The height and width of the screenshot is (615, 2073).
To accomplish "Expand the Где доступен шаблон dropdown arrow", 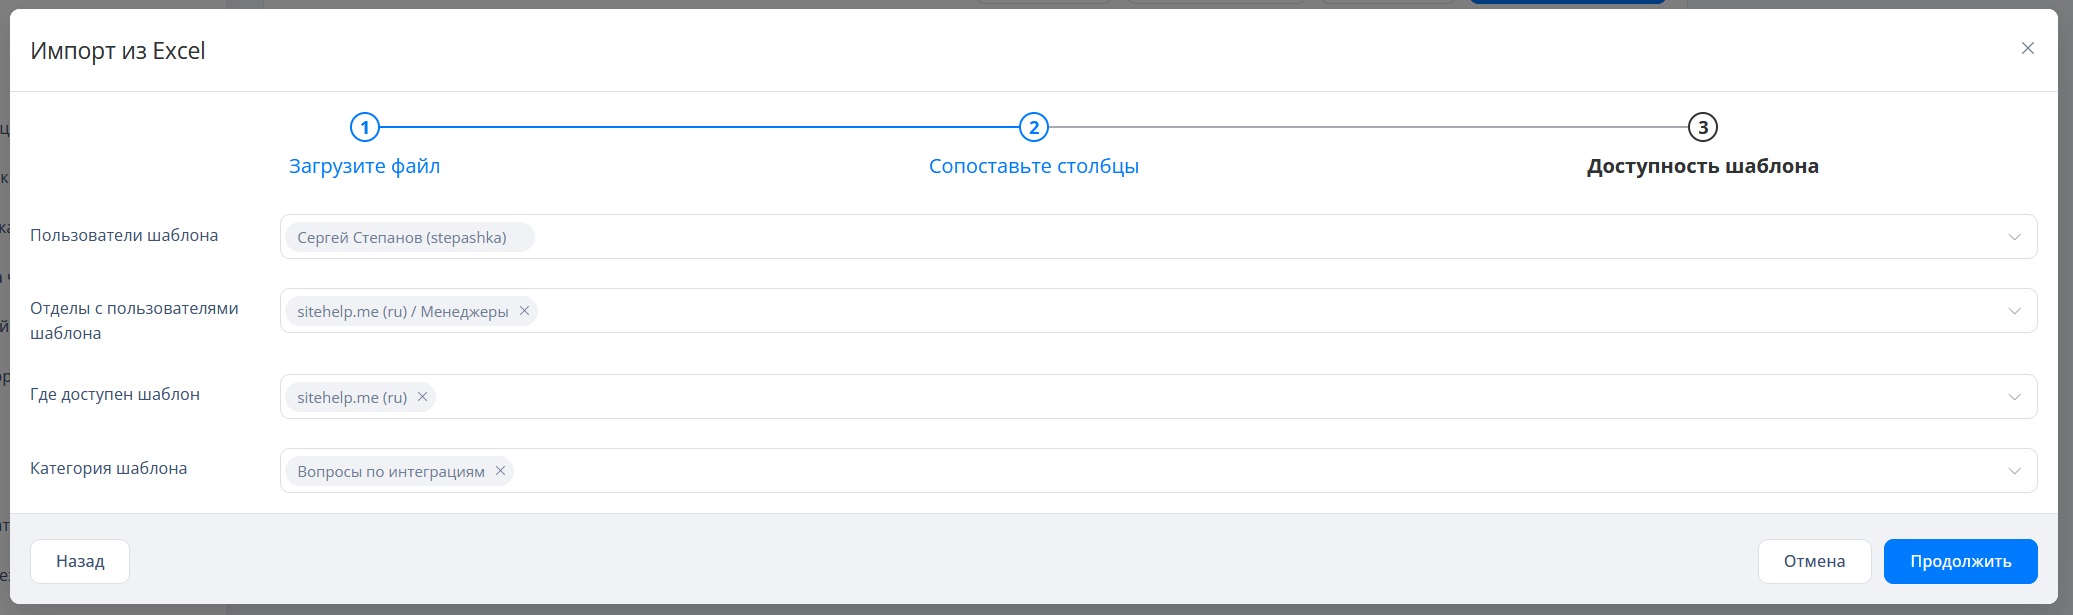I will pyautogui.click(x=2014, y=397).
